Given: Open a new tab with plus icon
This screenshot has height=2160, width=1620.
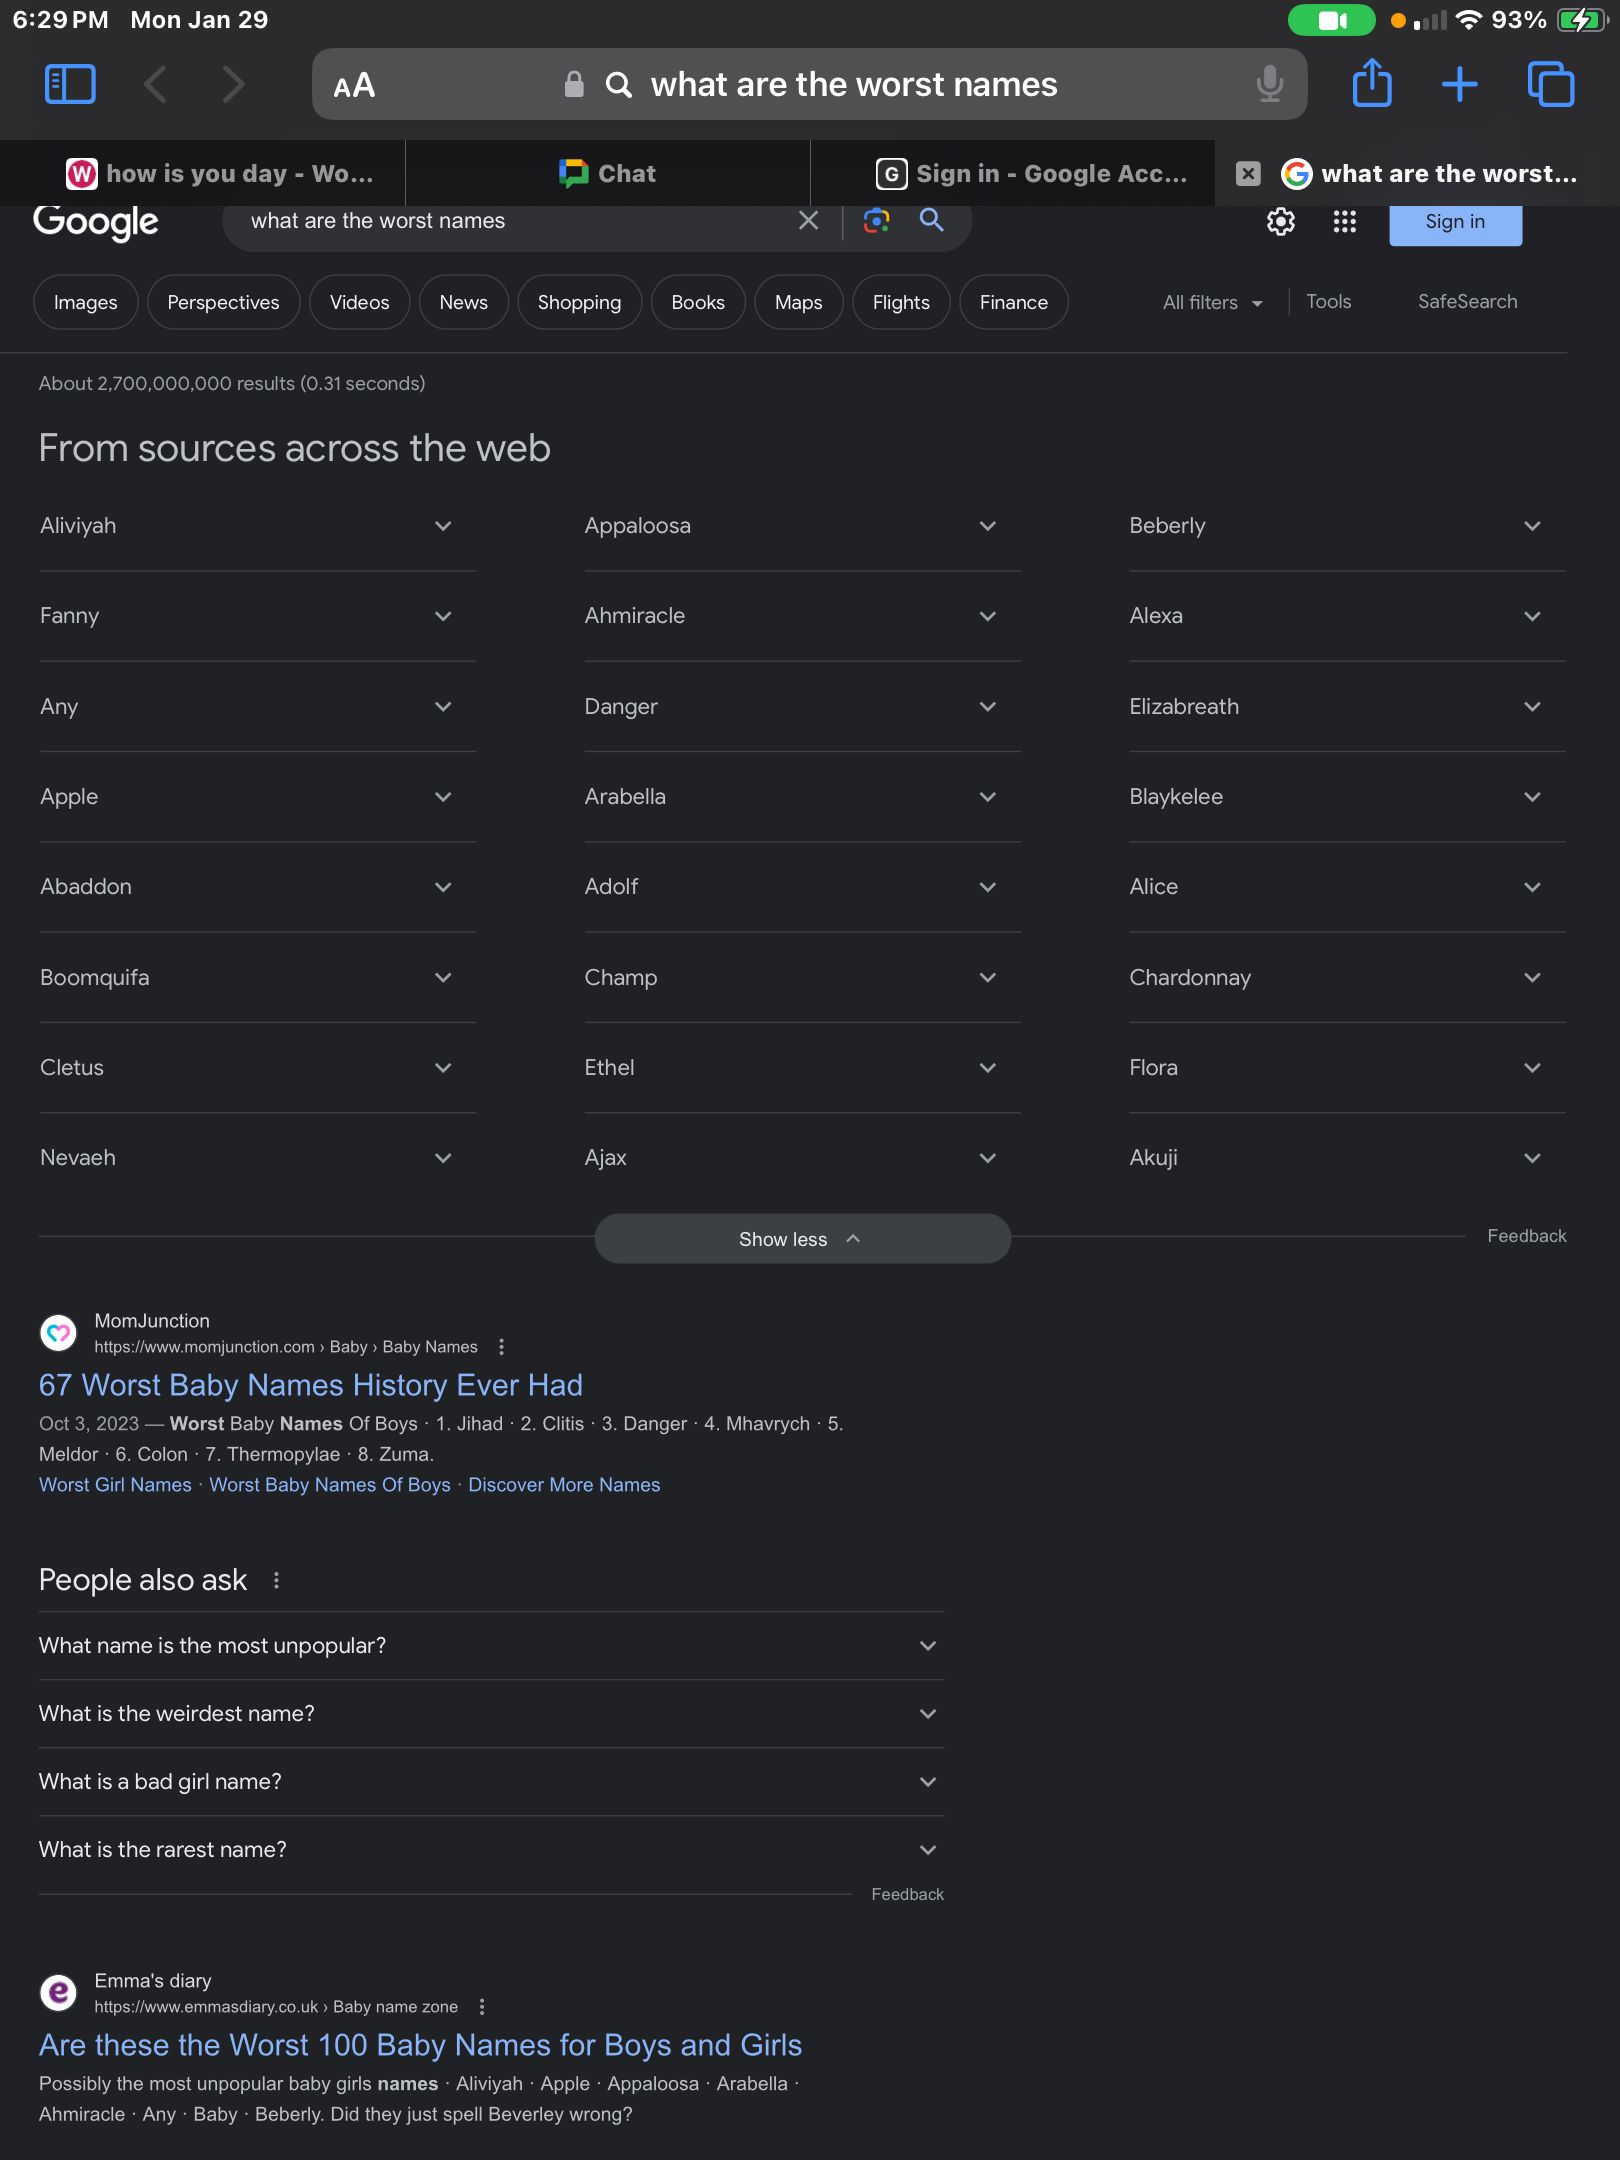Looking at the screenshot, I should point(1459,84).
